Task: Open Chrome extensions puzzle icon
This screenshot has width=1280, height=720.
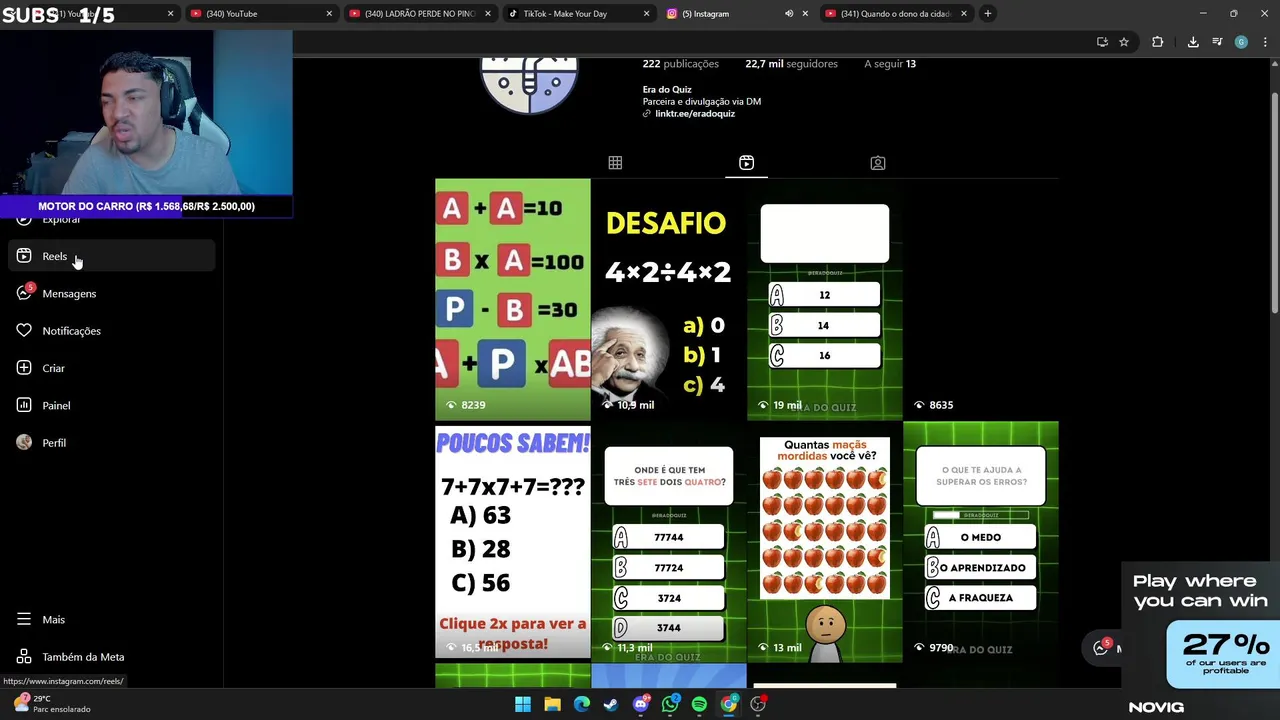Action: [1158, 42]
